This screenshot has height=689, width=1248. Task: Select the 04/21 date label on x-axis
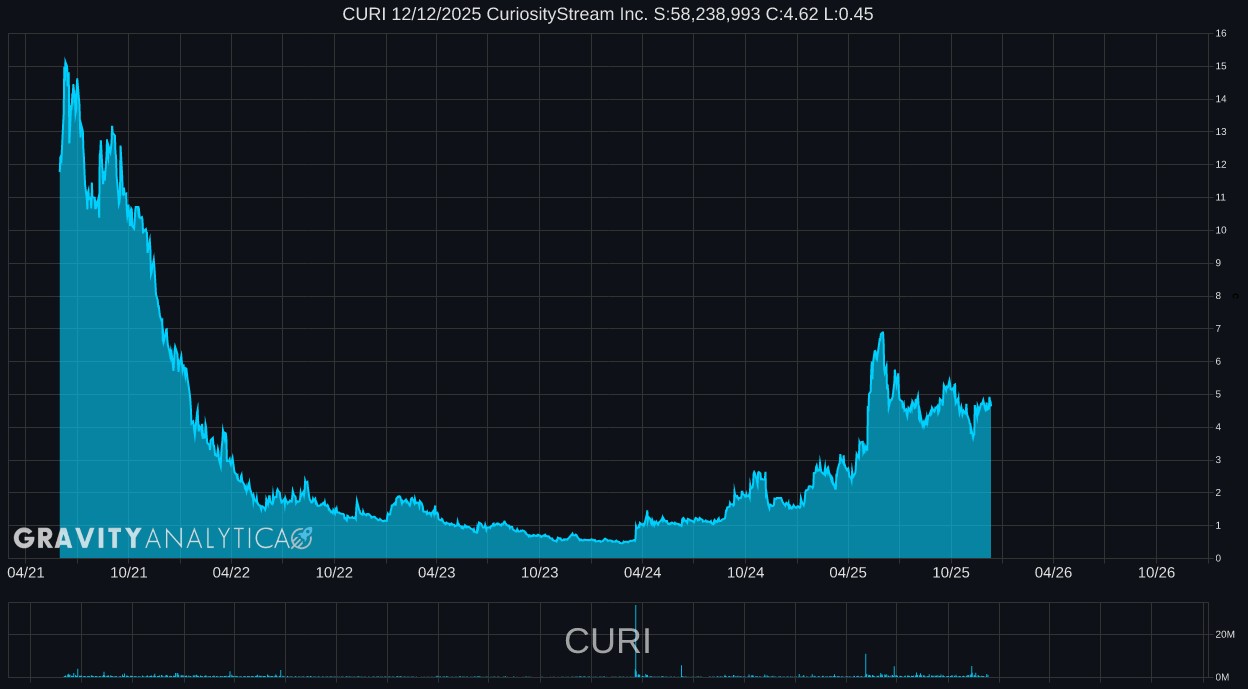point(25,572)
